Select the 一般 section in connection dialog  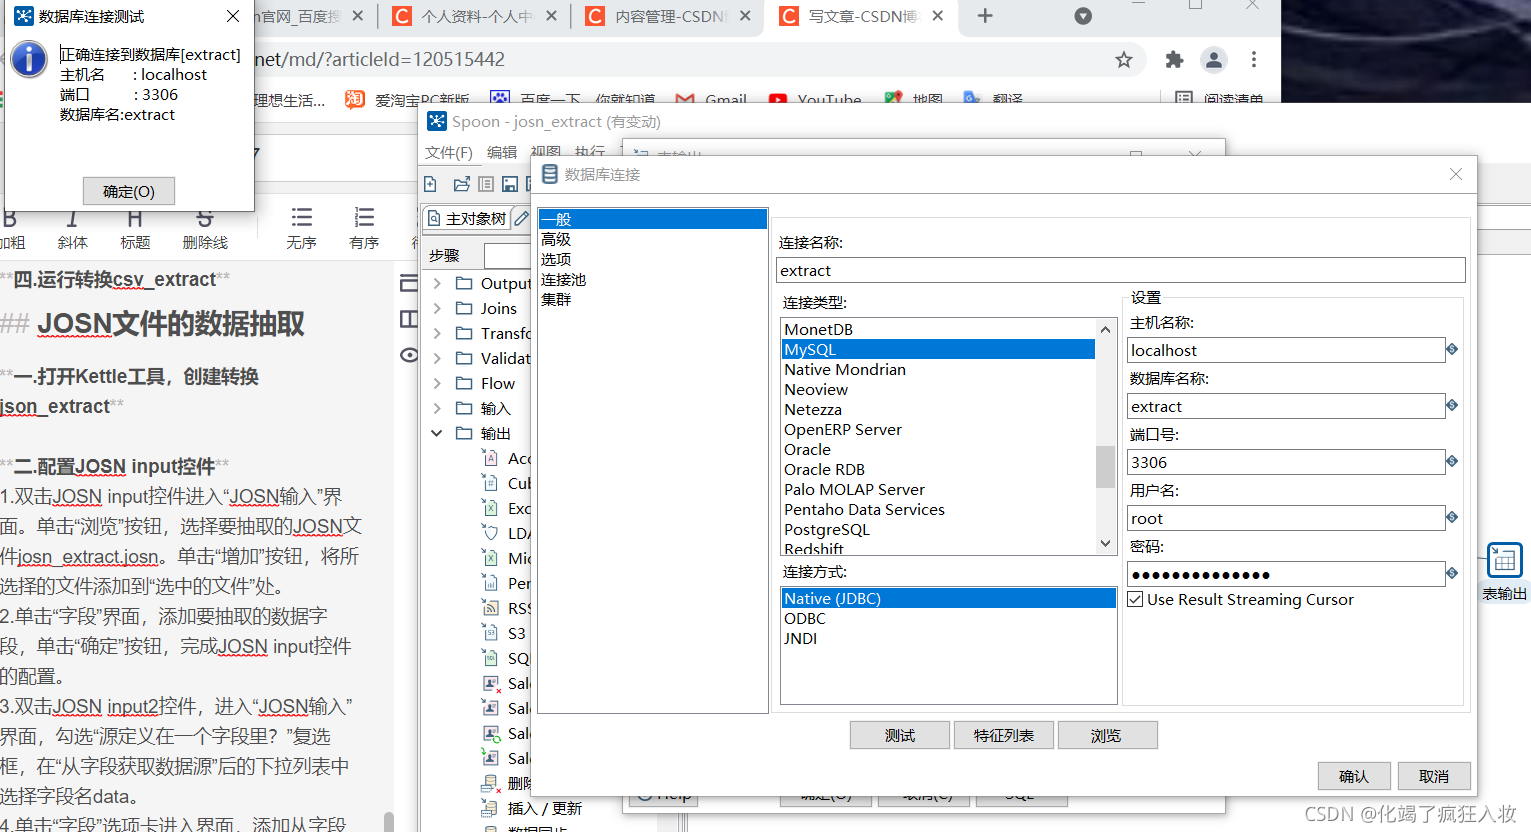[x=653, y=219]
